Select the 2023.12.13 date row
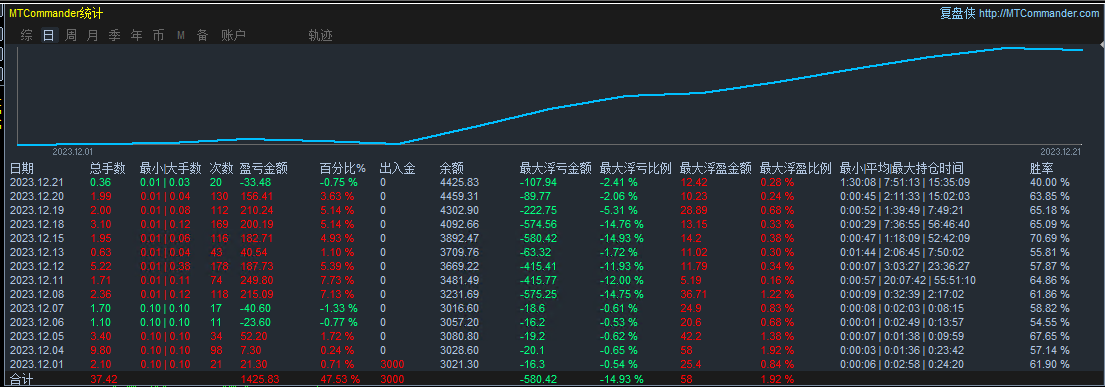 pyautogui.click(x=37, y=252)
